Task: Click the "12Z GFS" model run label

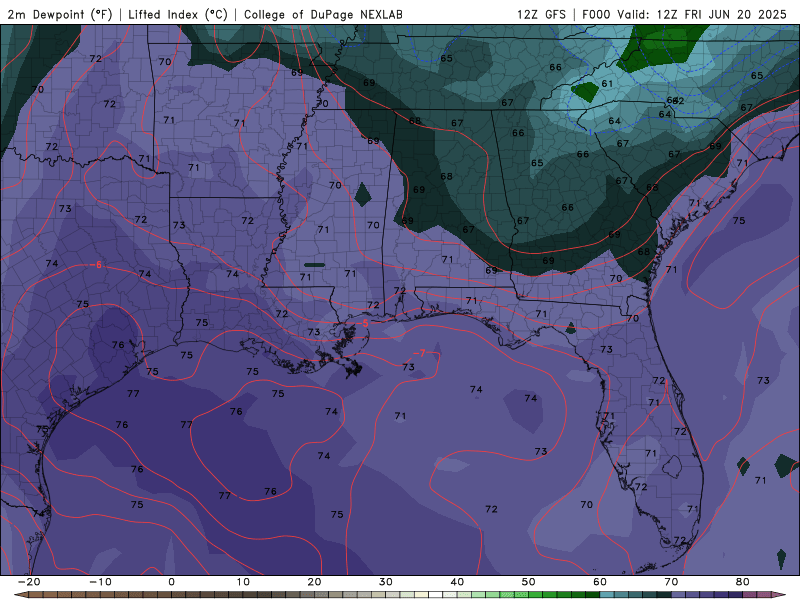Action: [541, 14]
